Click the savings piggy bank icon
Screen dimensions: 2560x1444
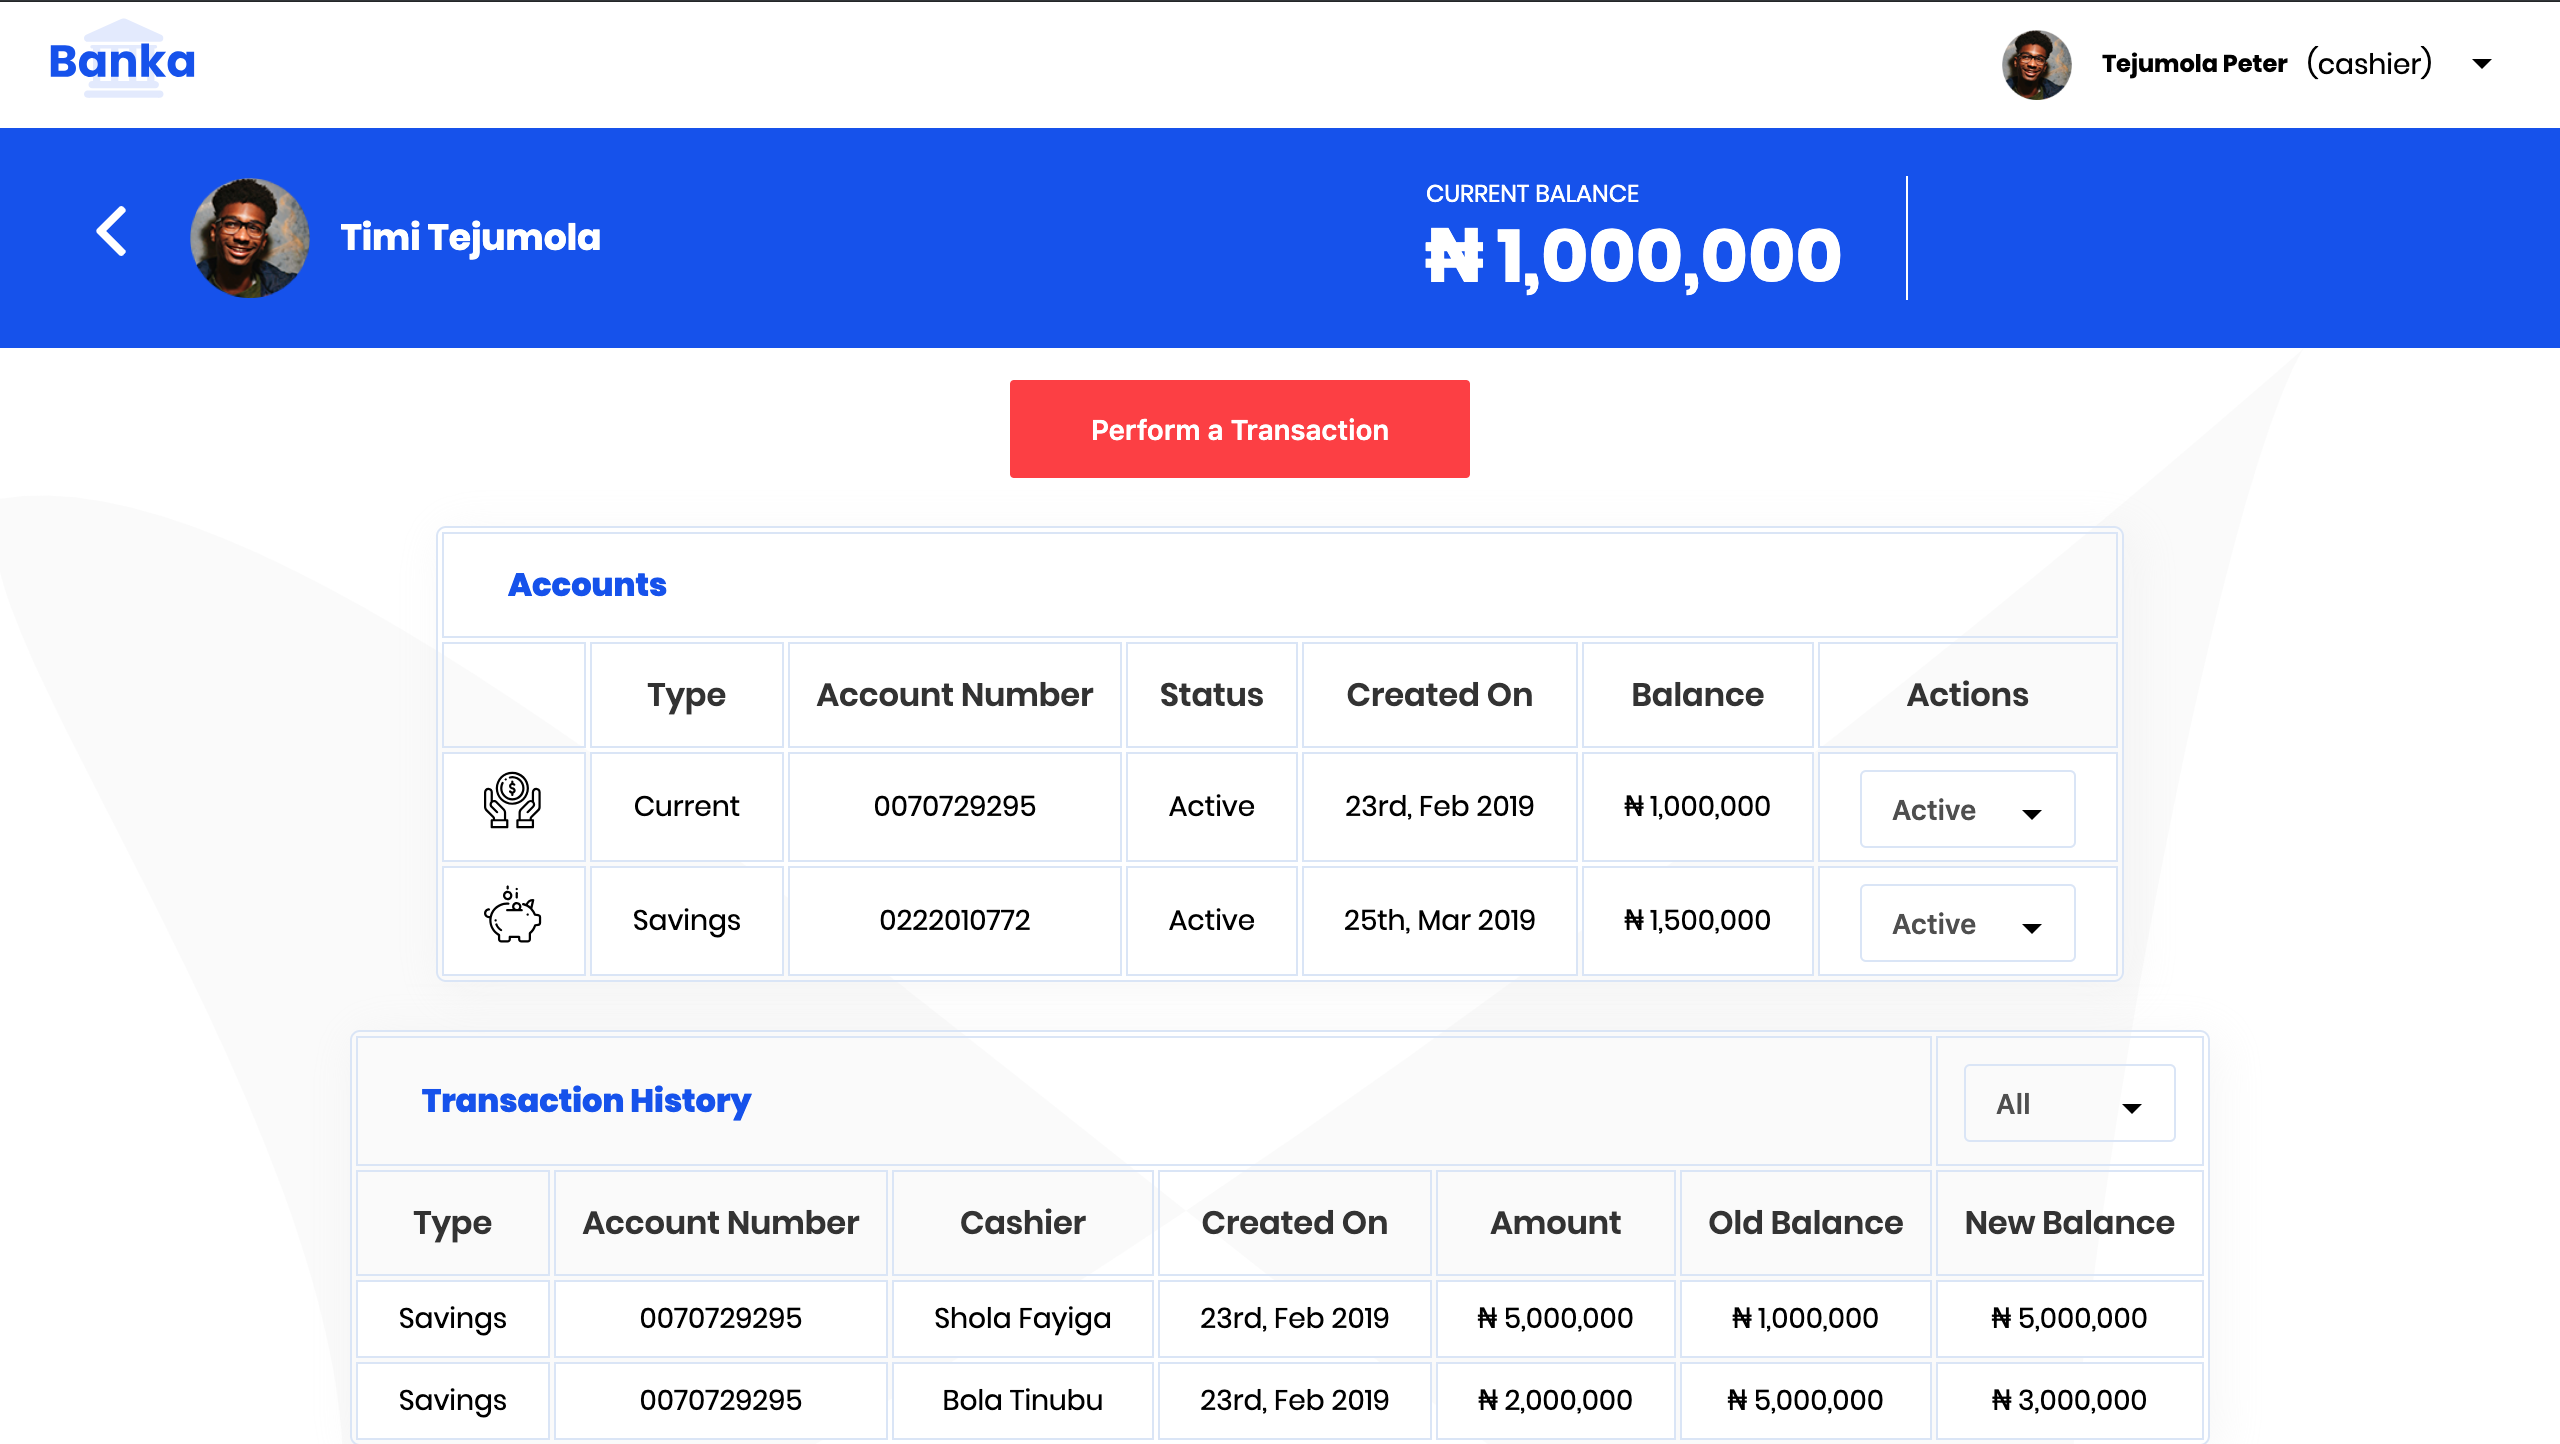[x=513, y=916]
